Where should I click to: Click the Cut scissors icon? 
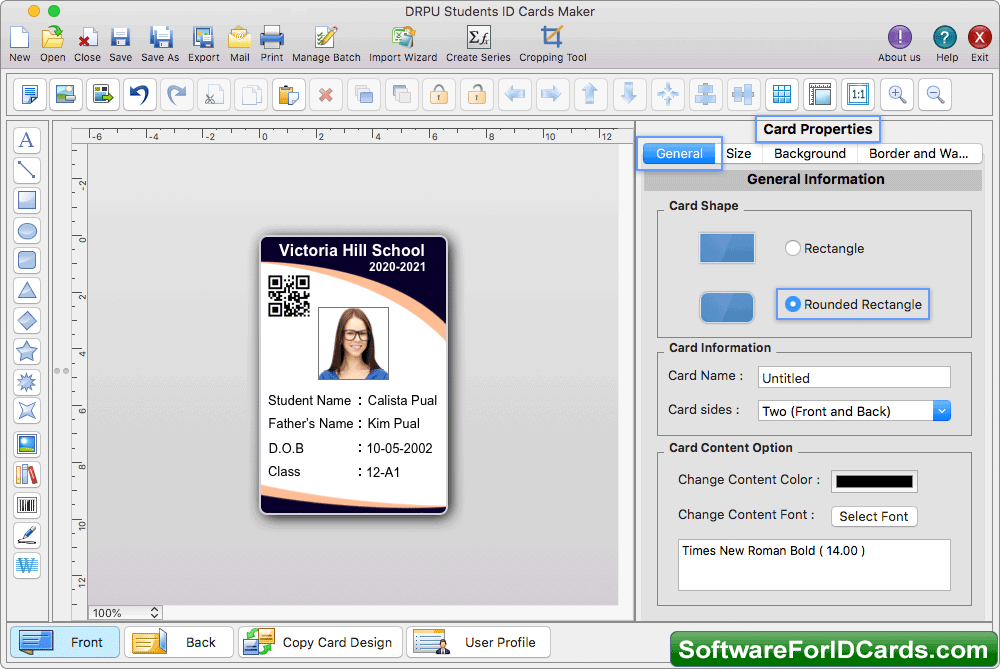[x=214, y=95]
